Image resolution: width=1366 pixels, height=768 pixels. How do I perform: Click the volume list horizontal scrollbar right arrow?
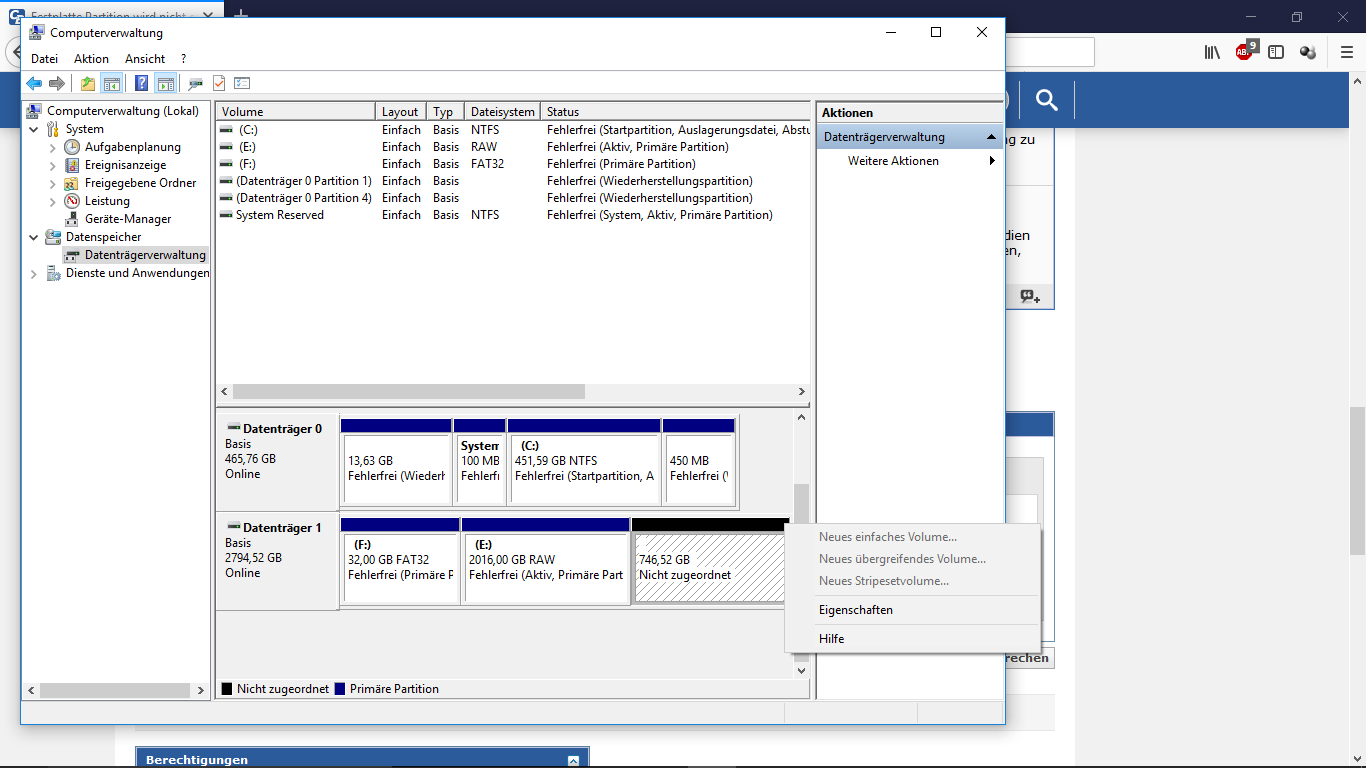coord(802,392)
